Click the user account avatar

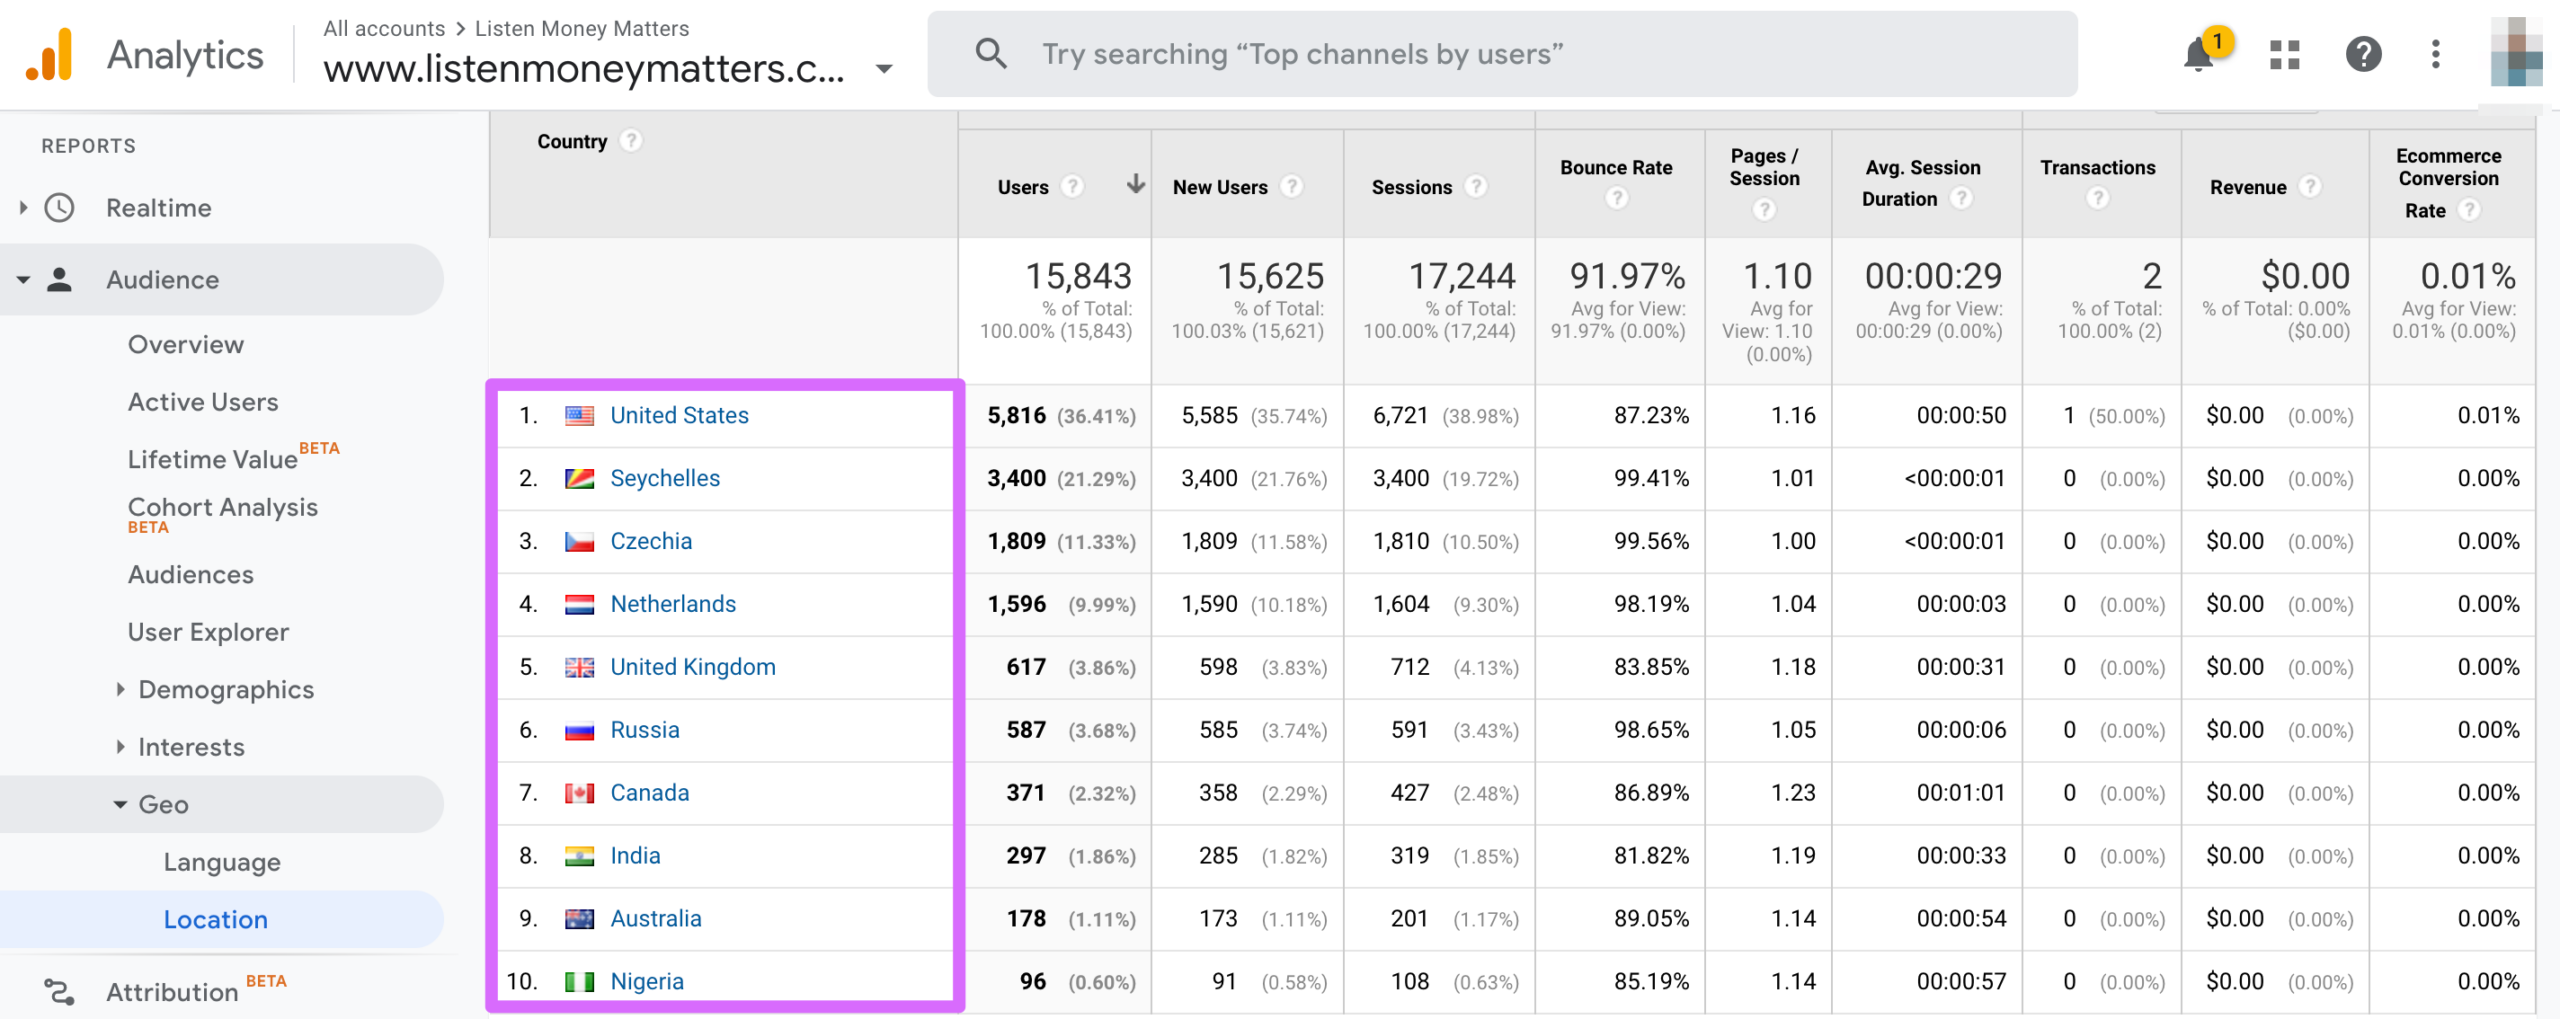(2516, 52)
